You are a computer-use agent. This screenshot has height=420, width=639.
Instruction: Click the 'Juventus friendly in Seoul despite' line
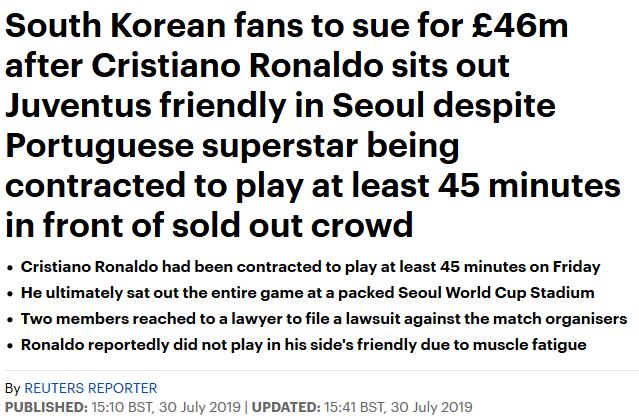[280, 106]
